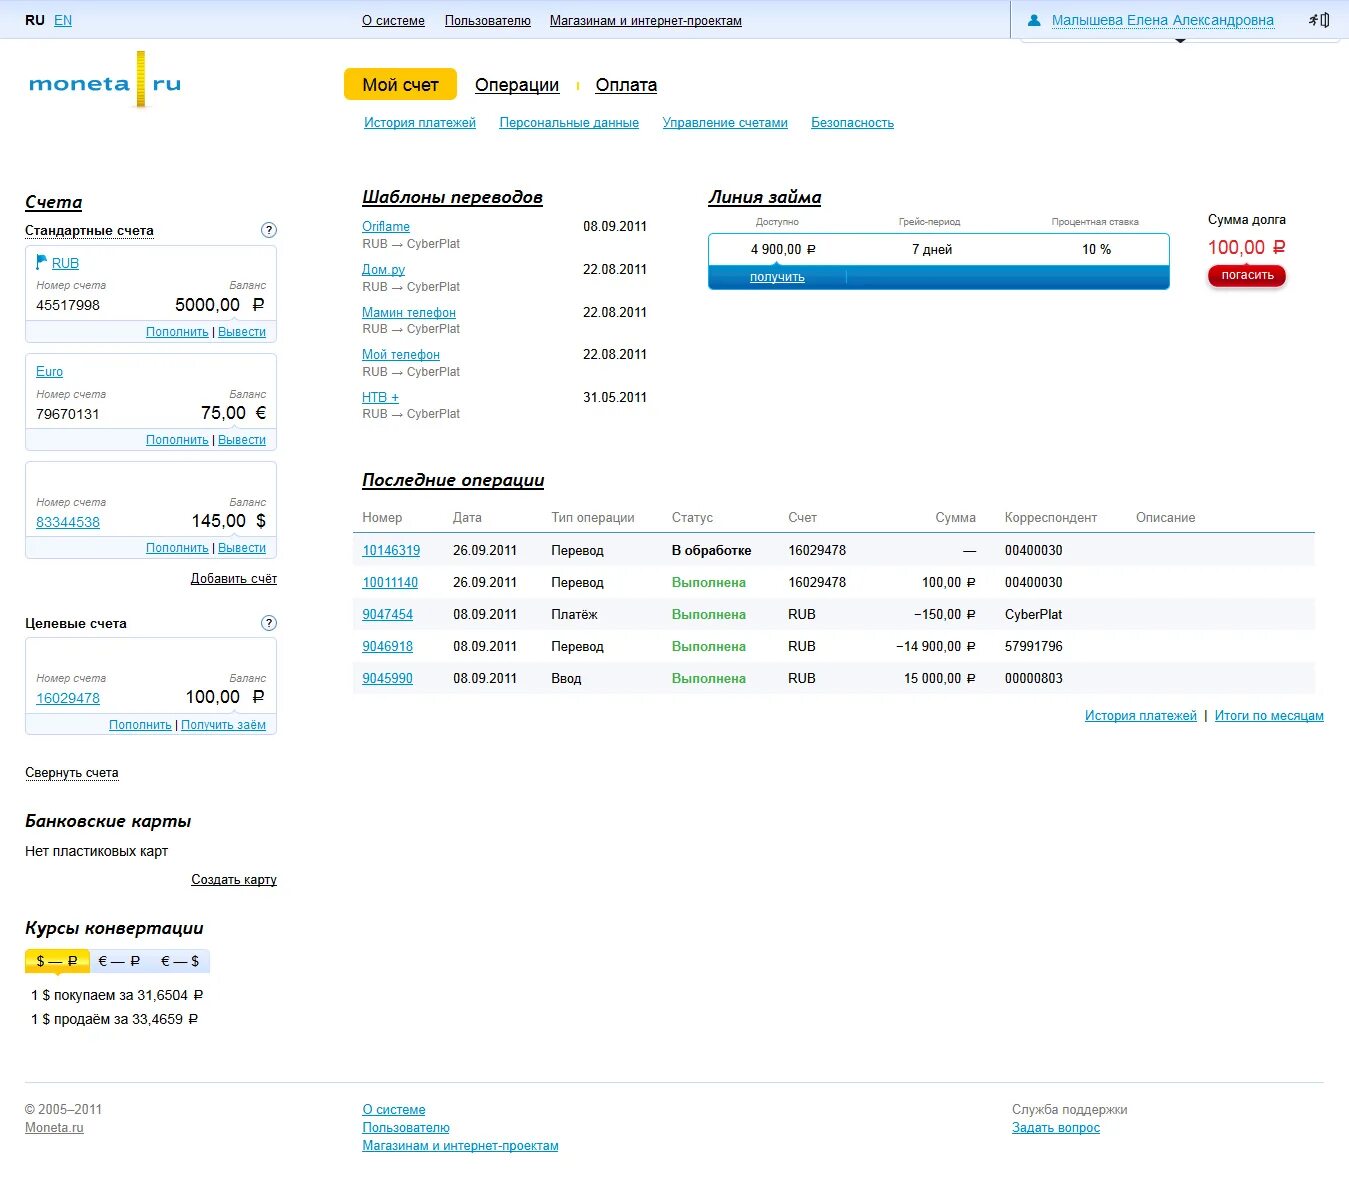Viewport: 1349px width, 1185px height.
Task: Open operation 9046918
Action: pos(387,647)
